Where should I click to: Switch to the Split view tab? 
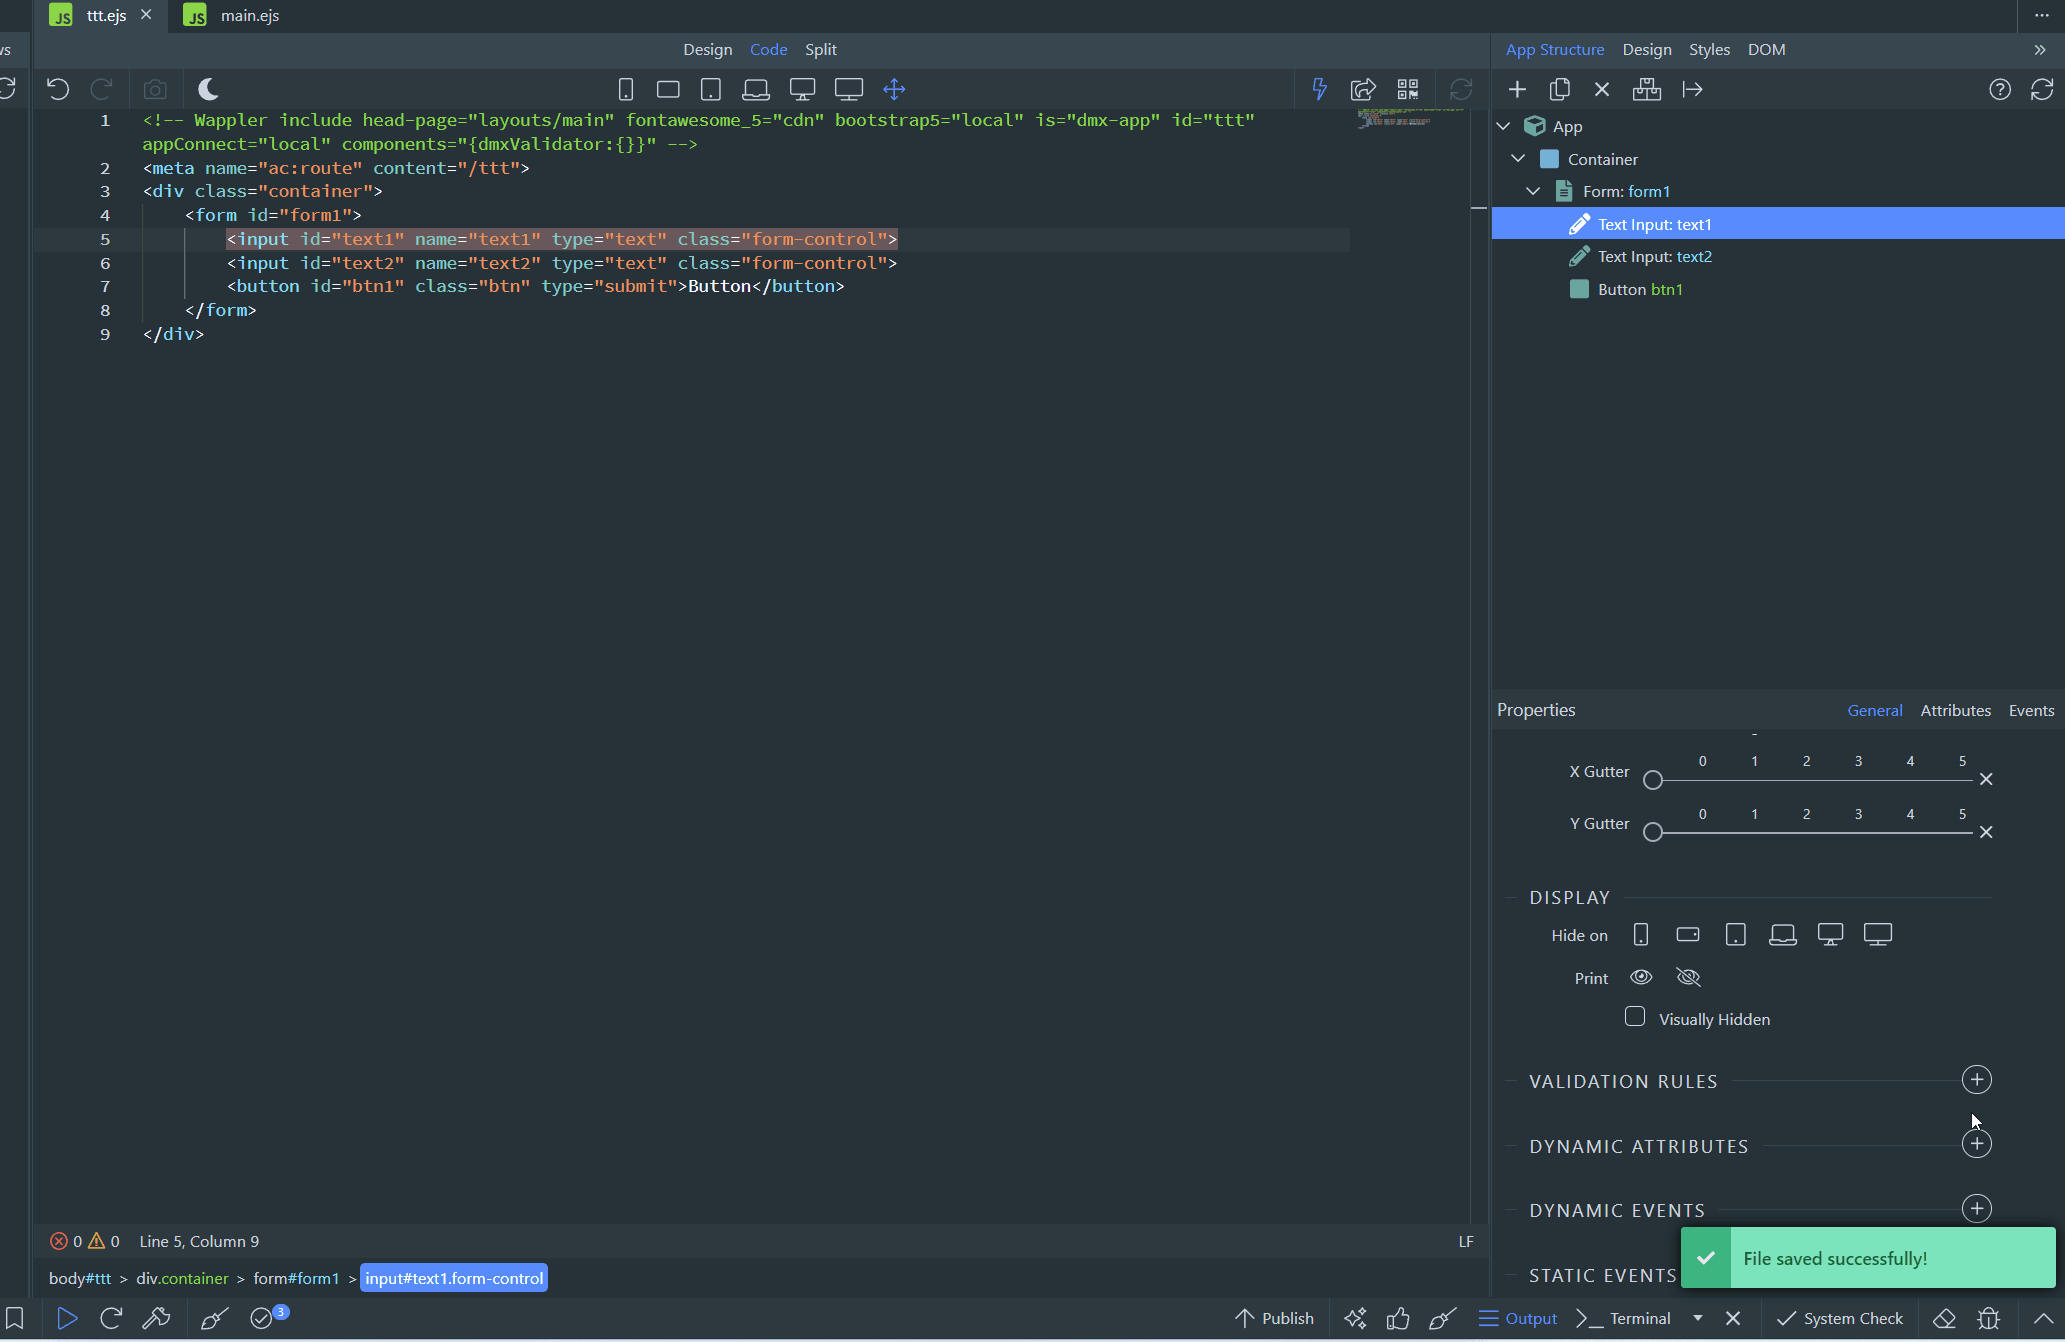tap(820, 49)
